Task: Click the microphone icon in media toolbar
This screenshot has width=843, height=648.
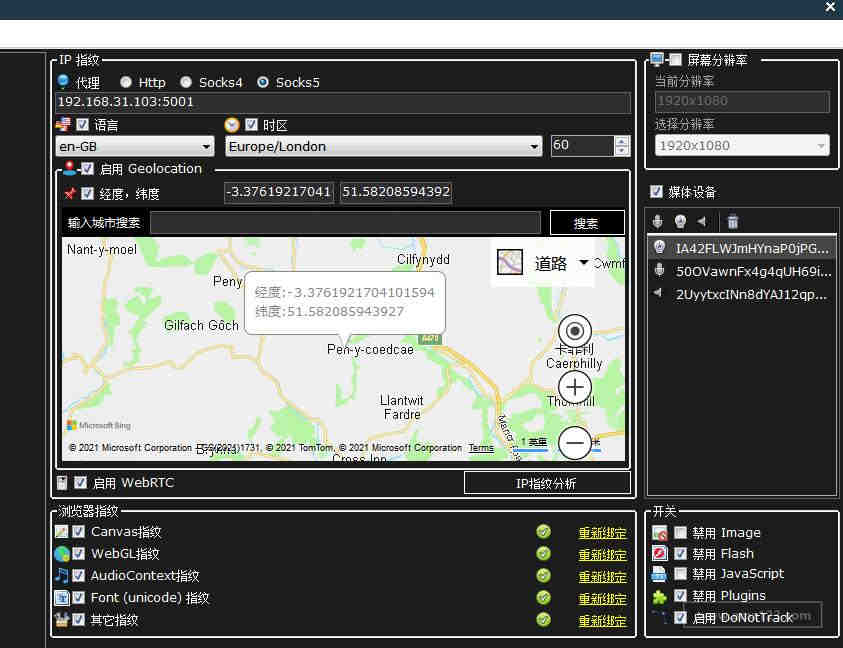Action: pyautogui.click(x=658, y=222)
